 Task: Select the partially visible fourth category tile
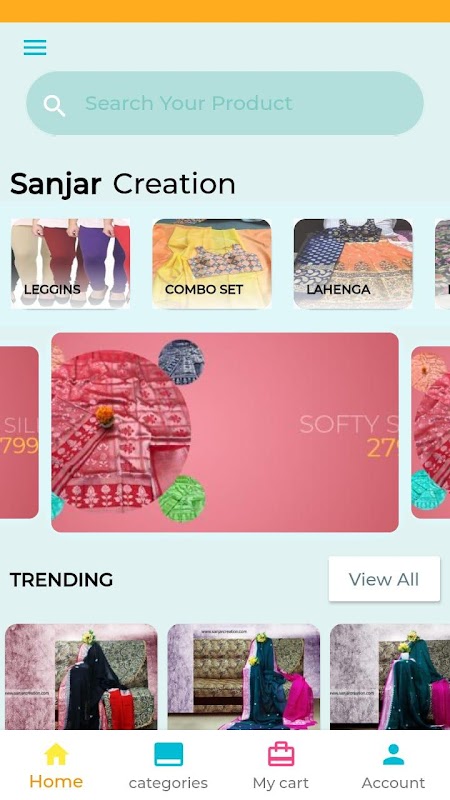442,264
